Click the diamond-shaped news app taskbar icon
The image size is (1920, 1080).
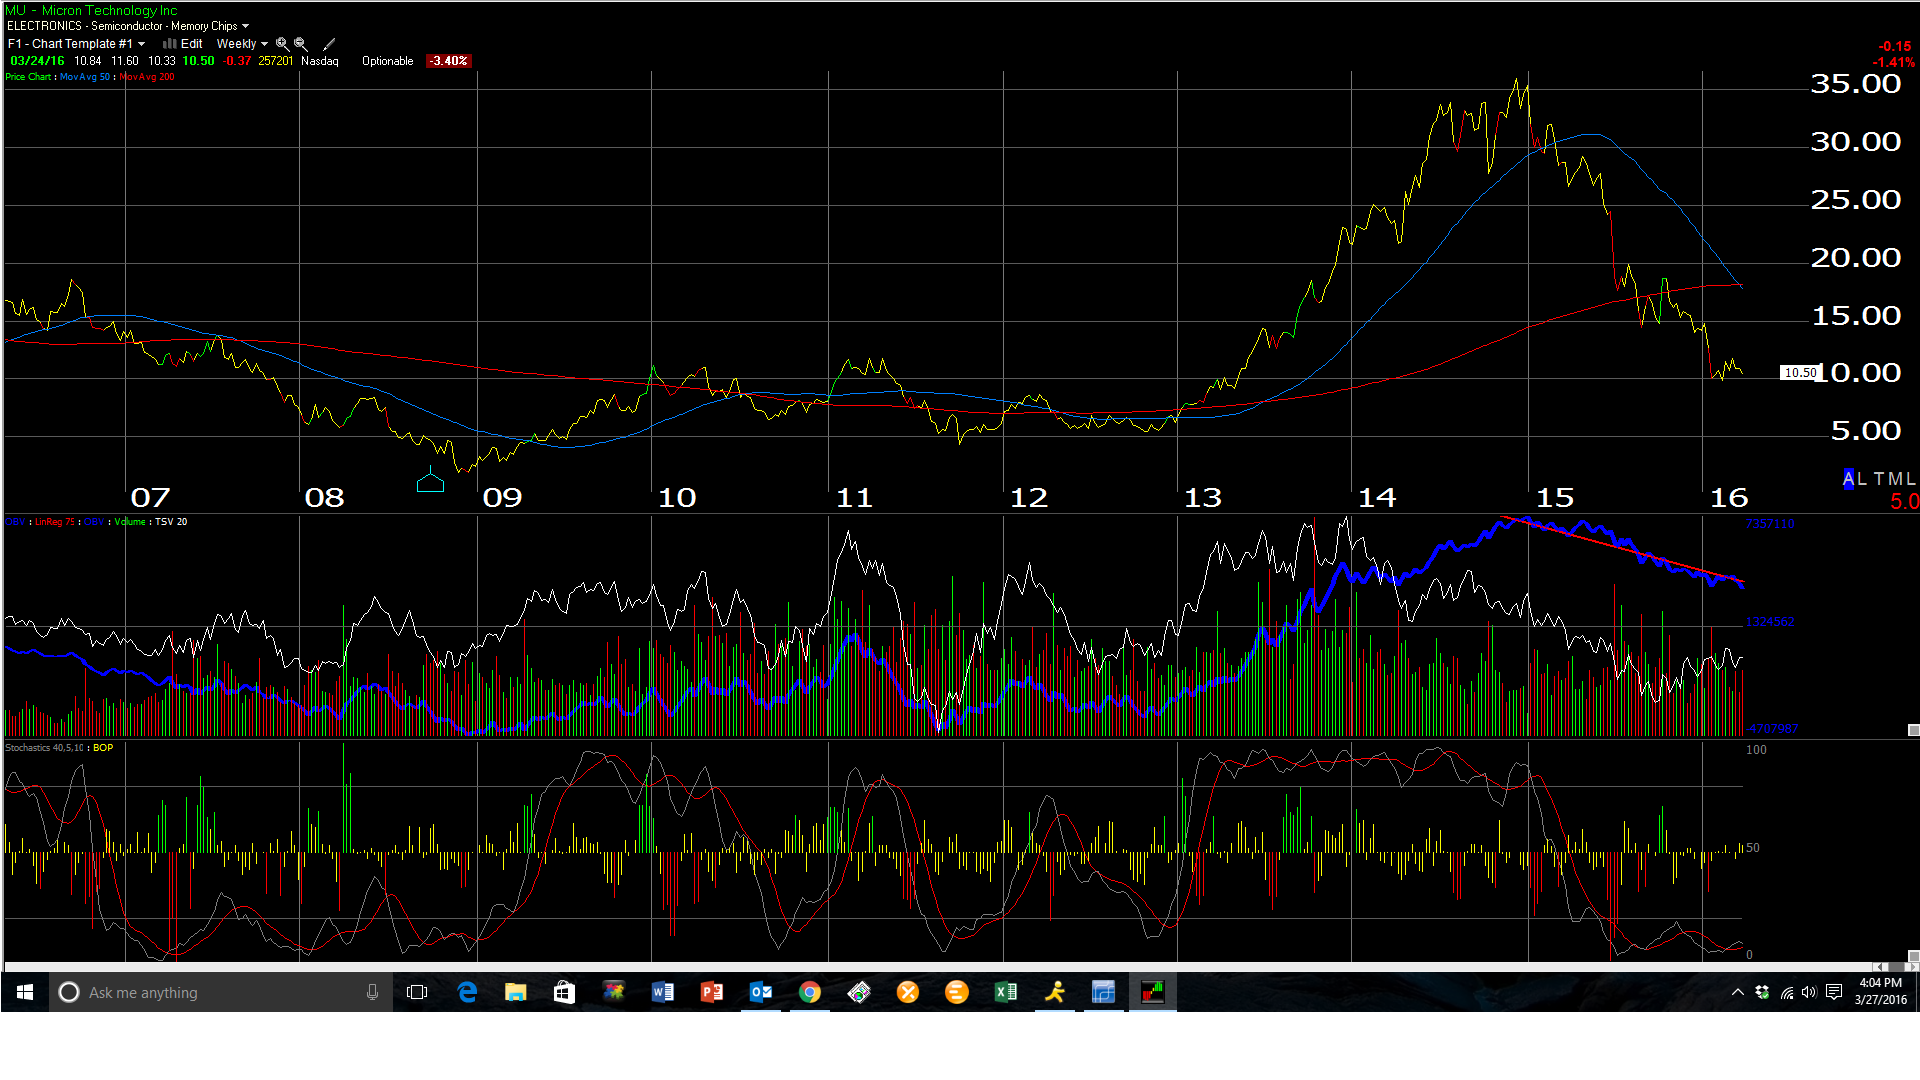coord(859,992)
